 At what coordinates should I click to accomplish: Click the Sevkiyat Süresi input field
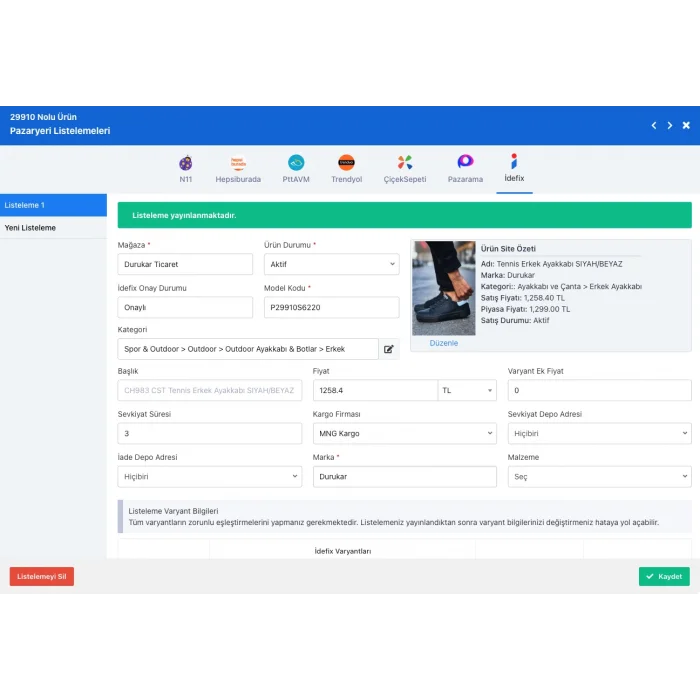tap(209, 434)
